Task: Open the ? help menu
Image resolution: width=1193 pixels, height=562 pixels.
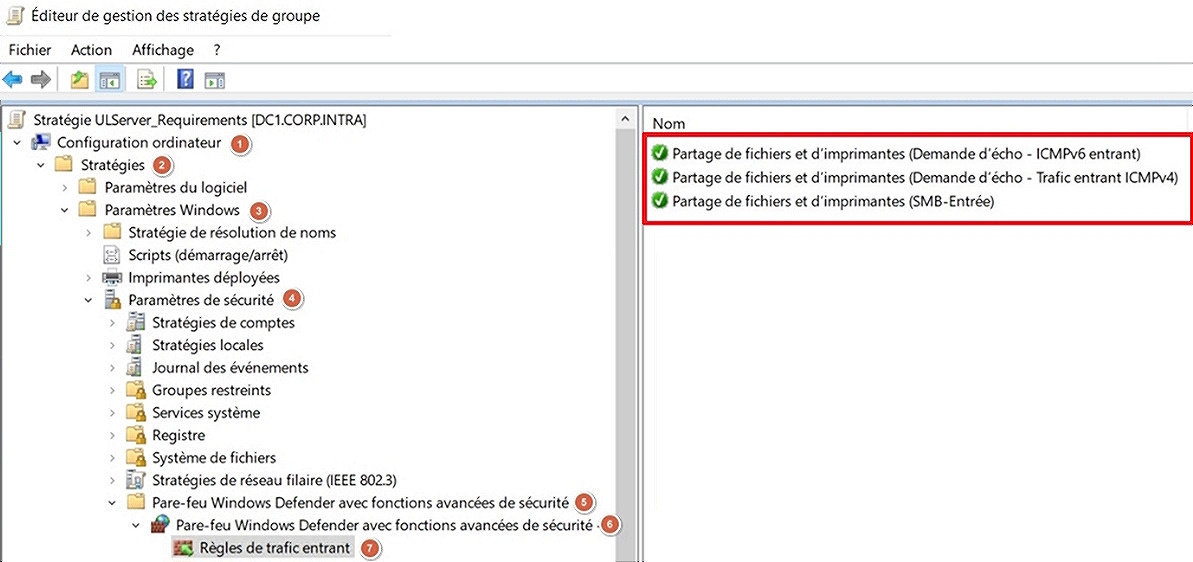Action: (x=217, y=50)
